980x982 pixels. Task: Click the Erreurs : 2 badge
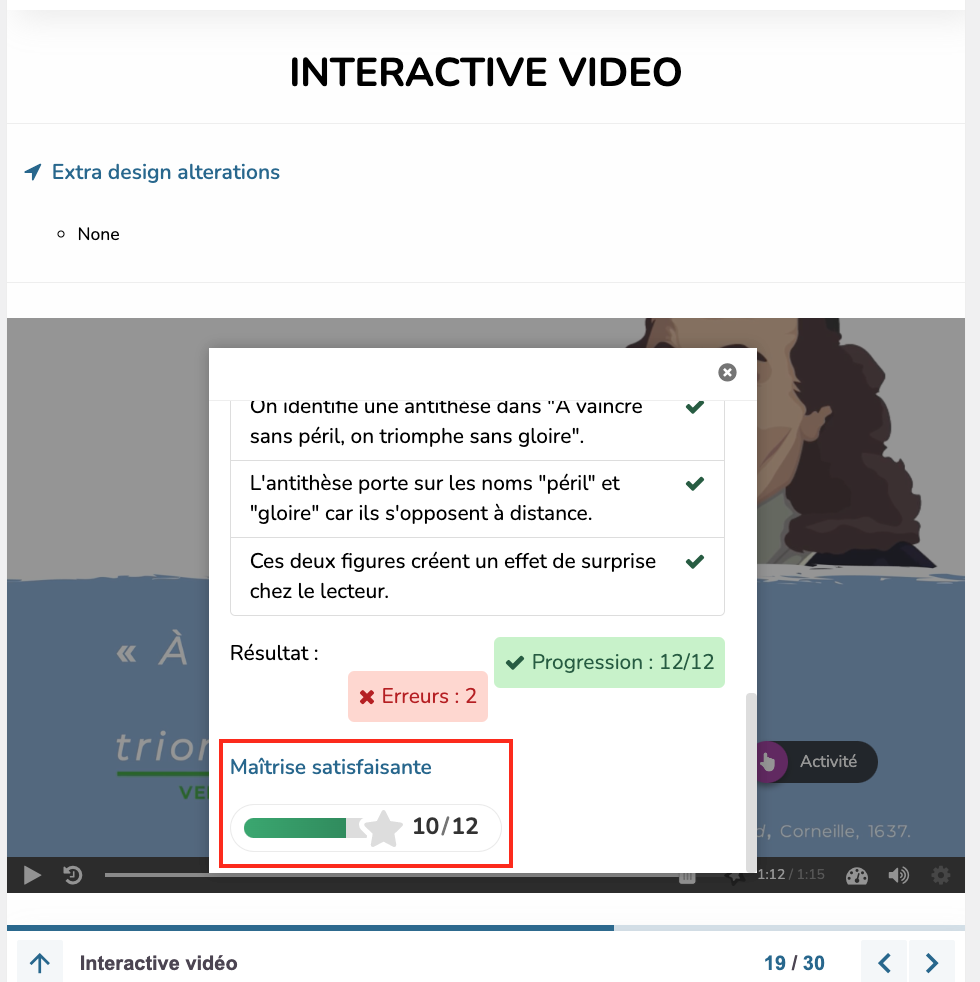coord(418,696)
